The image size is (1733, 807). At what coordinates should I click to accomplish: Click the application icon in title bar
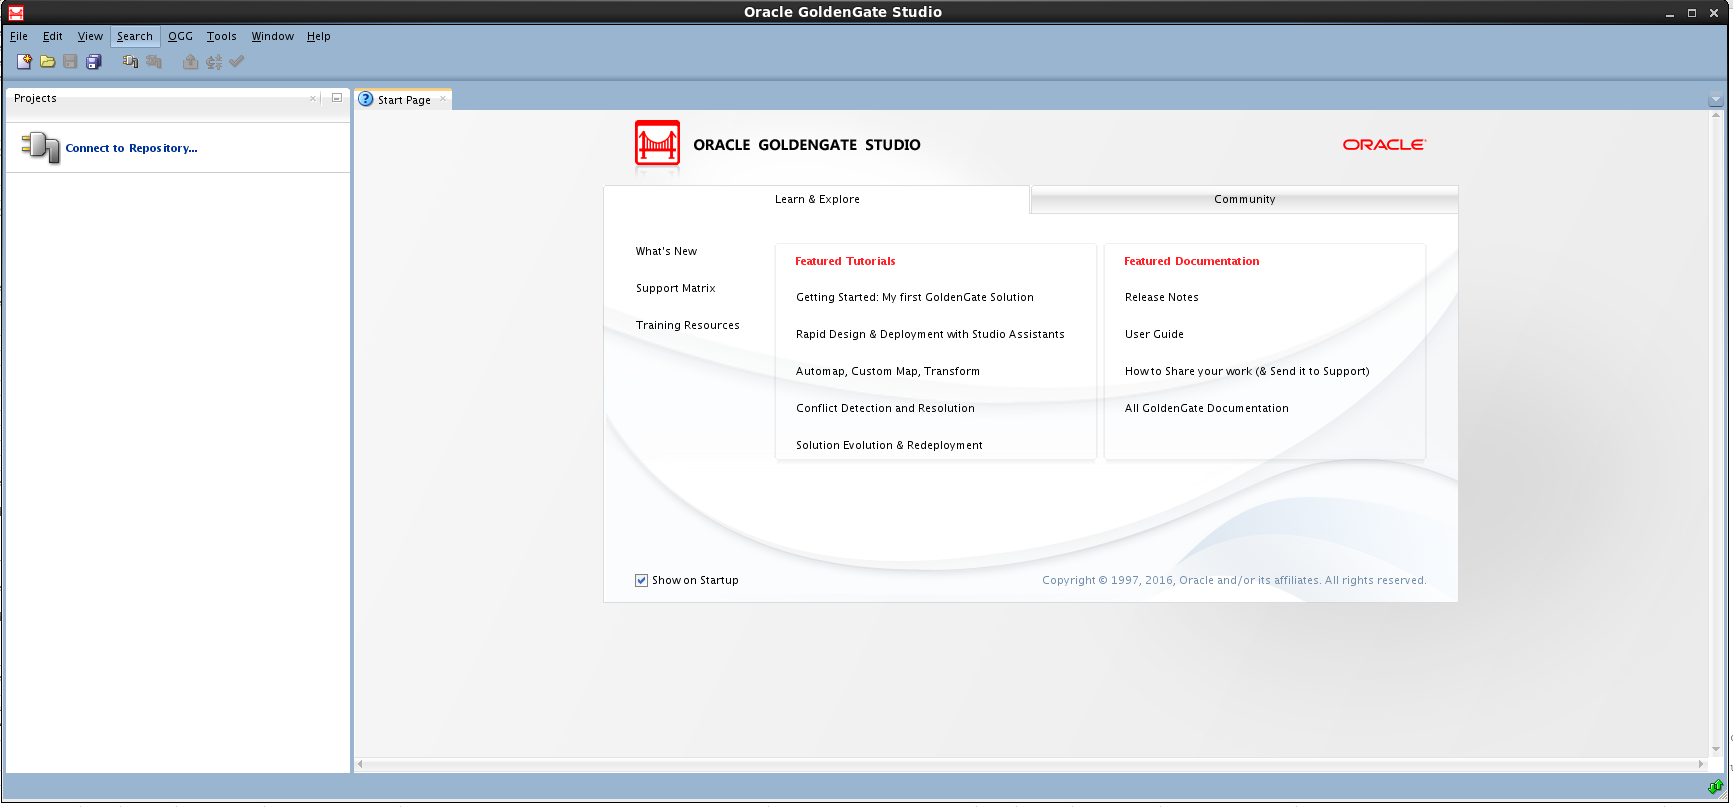tap(15, 13)
